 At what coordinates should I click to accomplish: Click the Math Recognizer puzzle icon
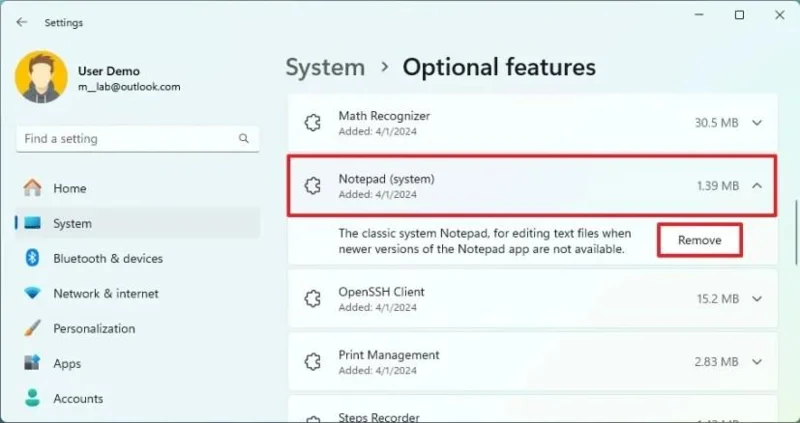click(x=312, y=123)
